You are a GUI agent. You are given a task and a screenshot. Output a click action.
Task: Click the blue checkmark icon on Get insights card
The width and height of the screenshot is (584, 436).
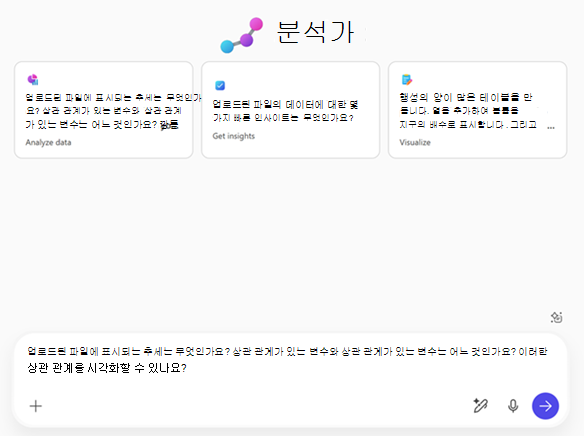[220, 86]
